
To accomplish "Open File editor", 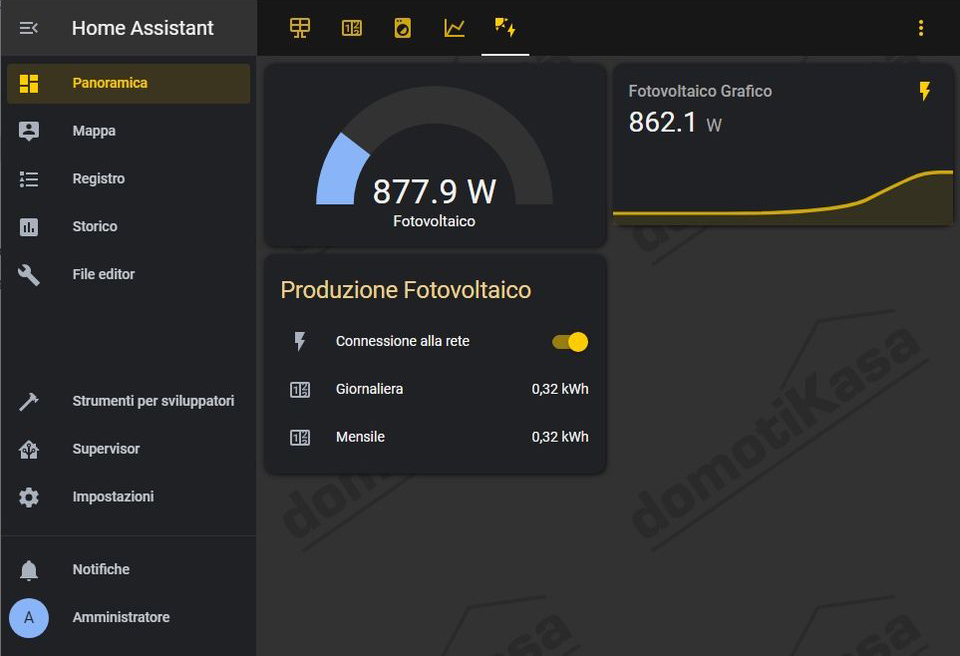I will coord(129,274).
